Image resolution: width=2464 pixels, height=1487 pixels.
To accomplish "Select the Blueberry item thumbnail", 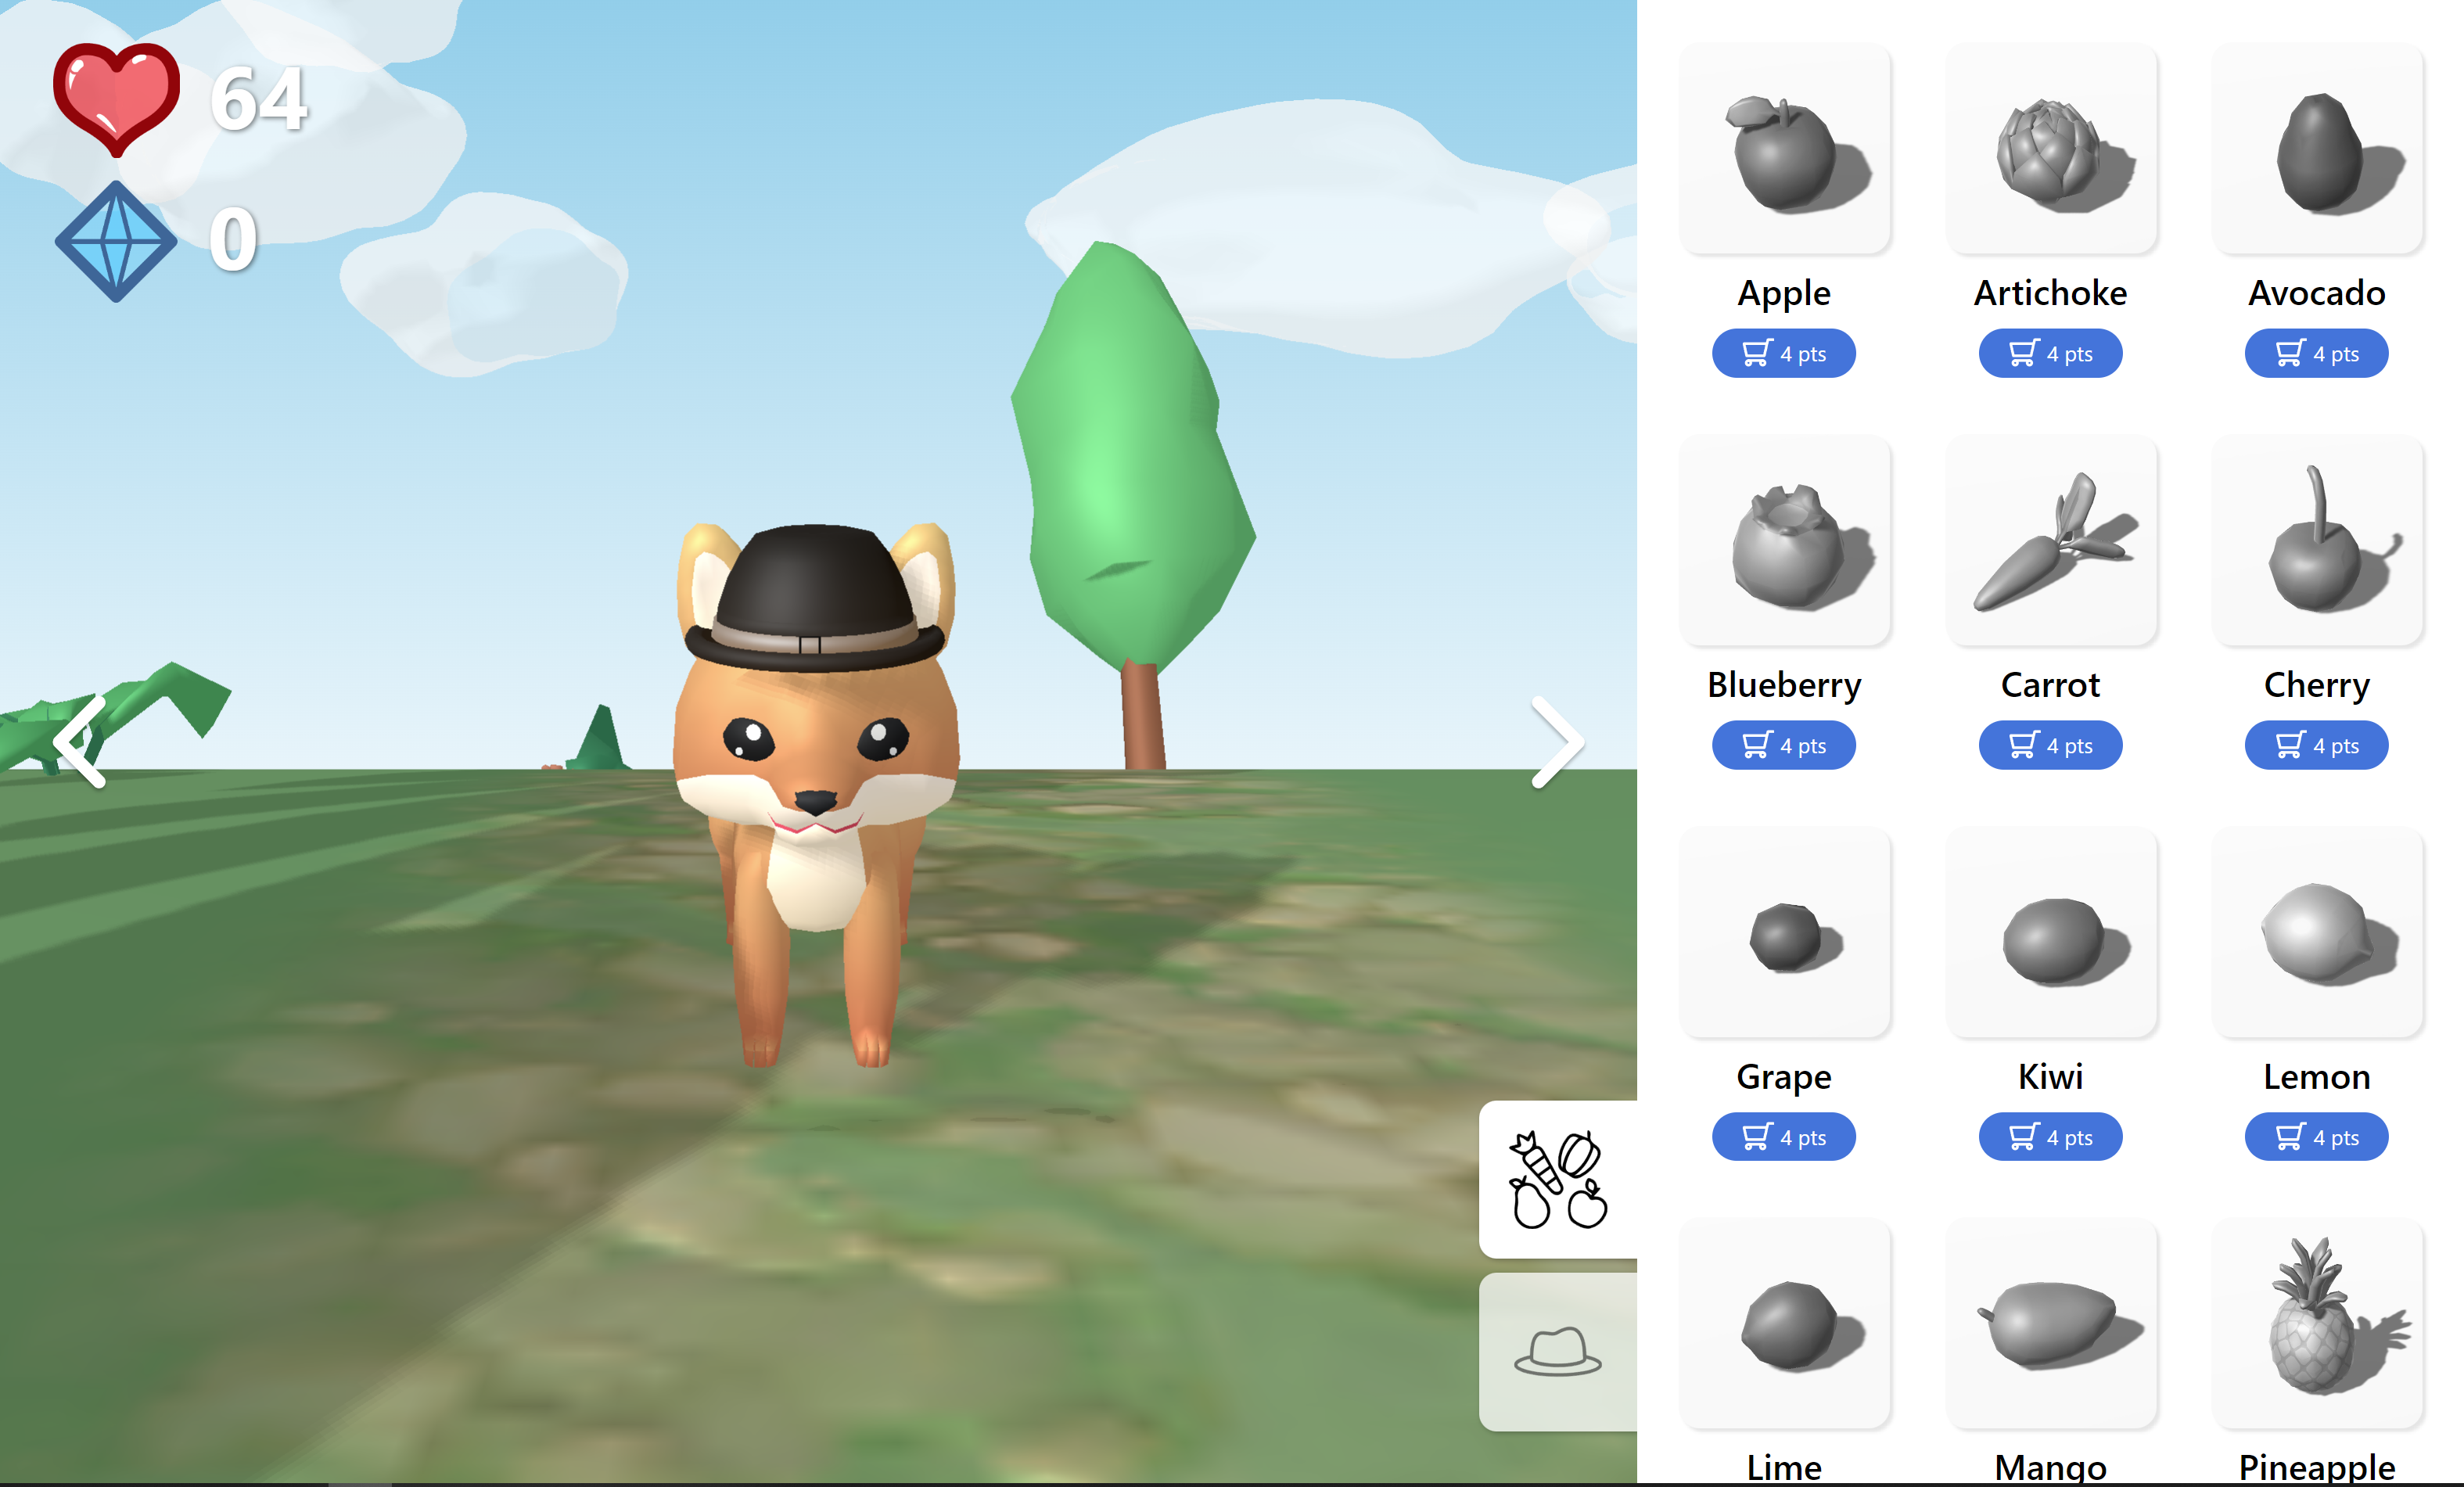I will [1784, 540].
